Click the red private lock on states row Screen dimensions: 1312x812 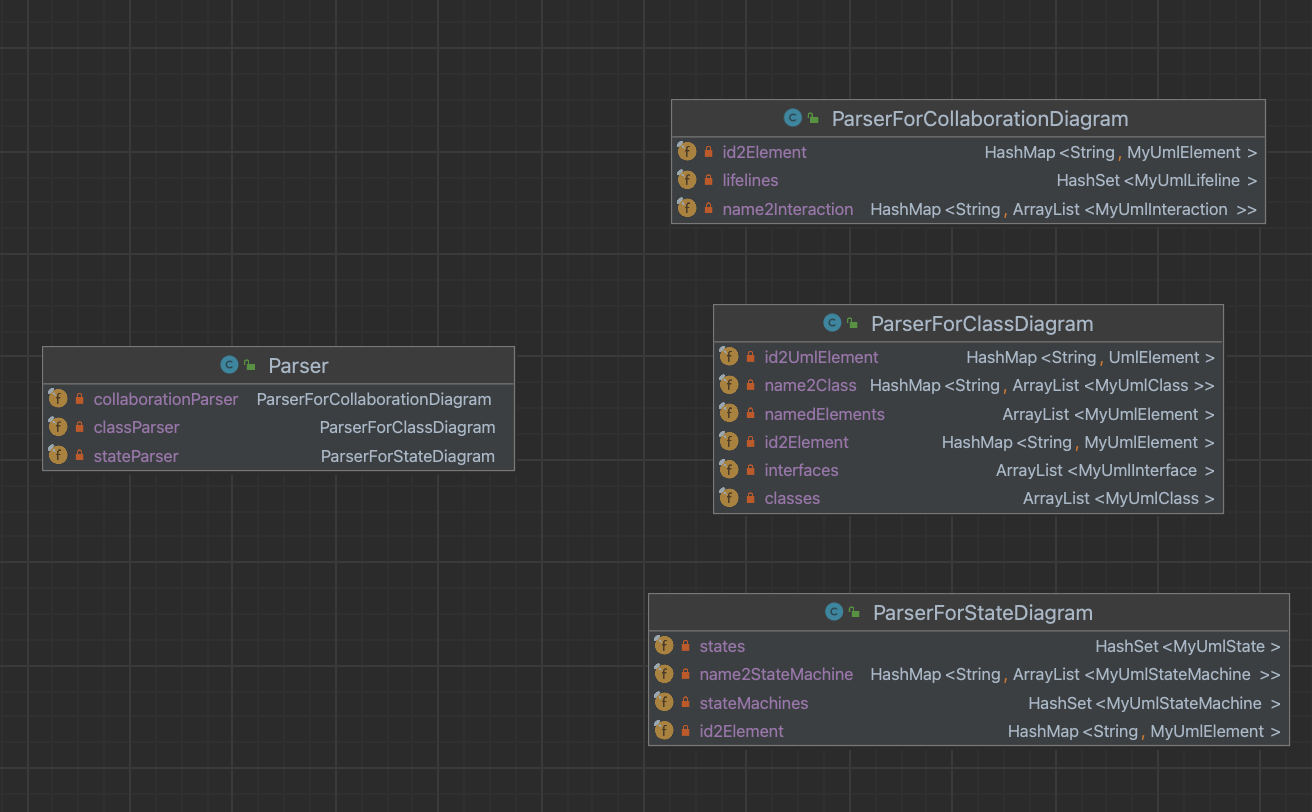tap(686, 646)
